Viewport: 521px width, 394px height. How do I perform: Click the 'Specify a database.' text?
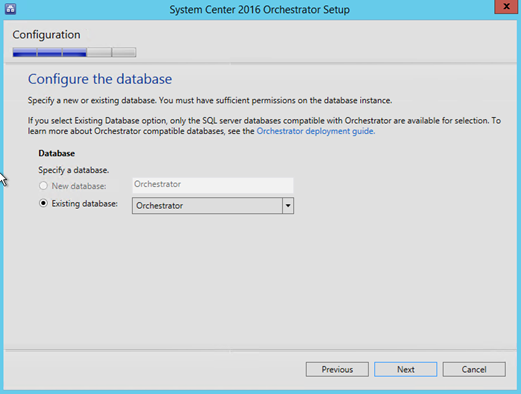click(x=74, y=170)
